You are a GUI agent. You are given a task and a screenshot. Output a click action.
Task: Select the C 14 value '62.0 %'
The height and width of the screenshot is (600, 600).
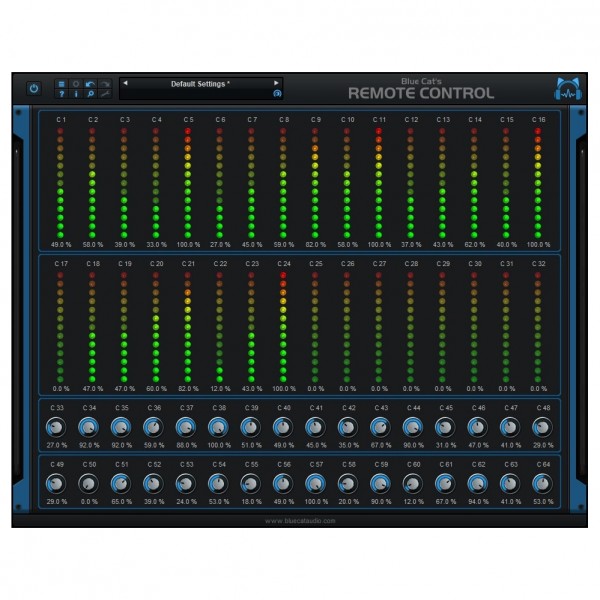474,245
